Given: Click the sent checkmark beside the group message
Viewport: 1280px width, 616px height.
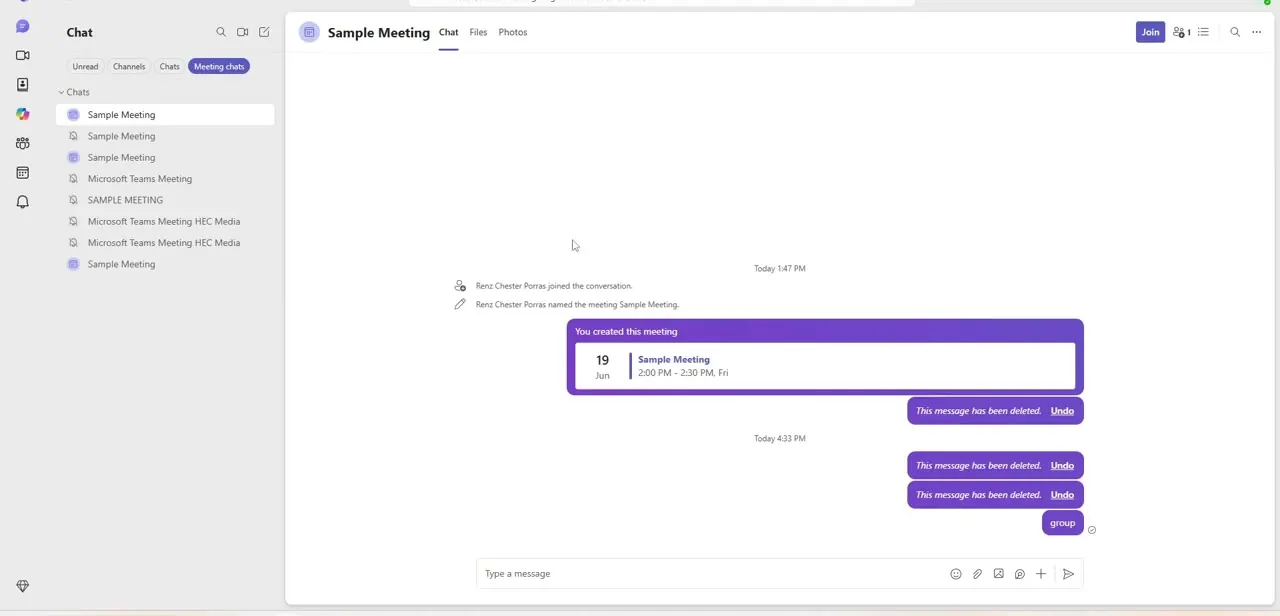Looking at the screenshot, I should tap(1092, 530).
